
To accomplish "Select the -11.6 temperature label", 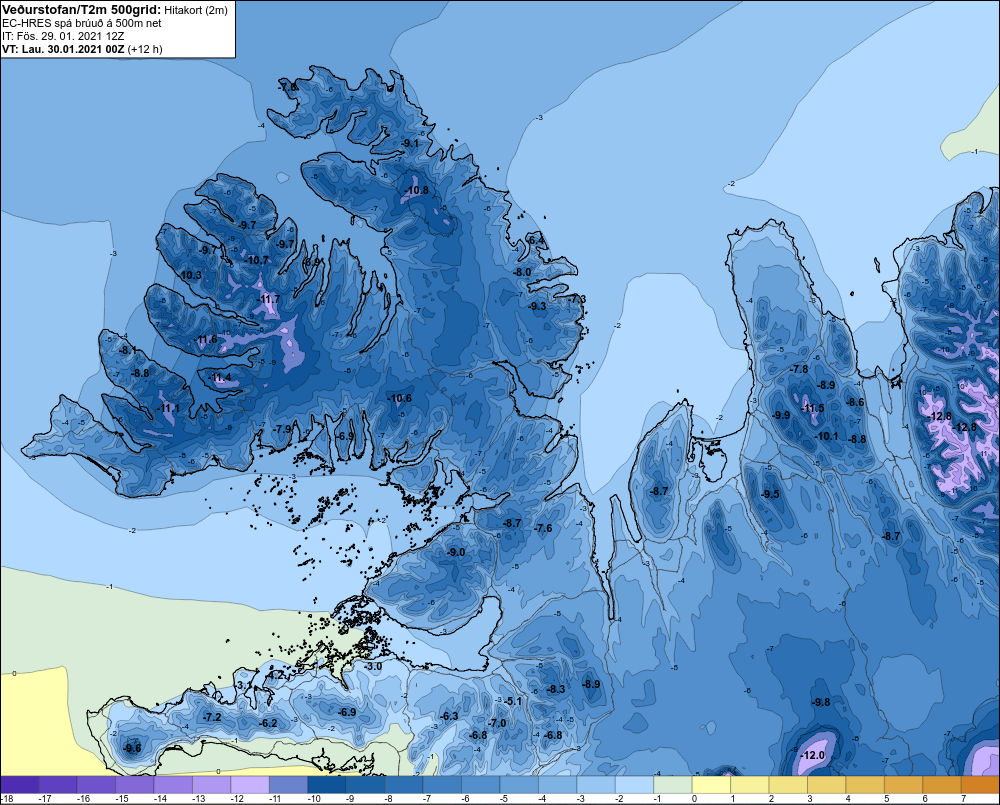I will (206, 339).
